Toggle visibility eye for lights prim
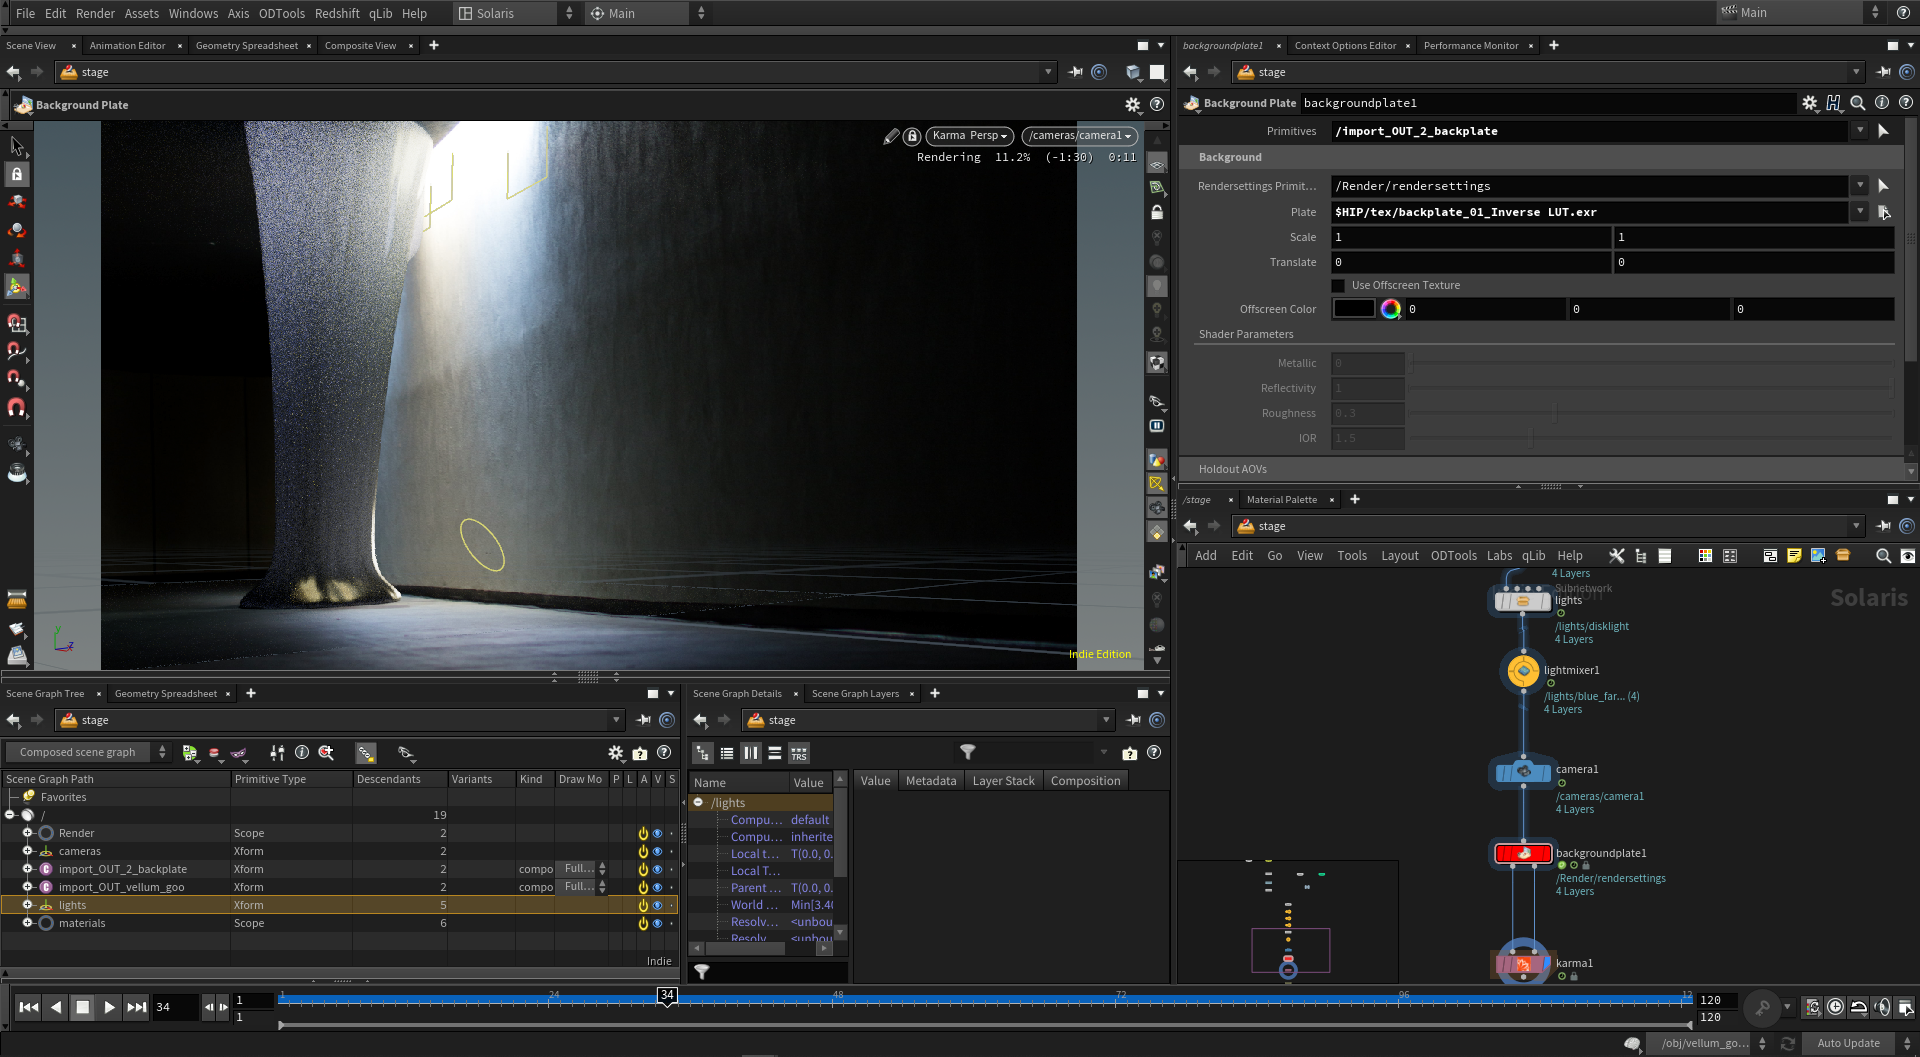The image size is (1920, 1057). (x=657, y=906)
